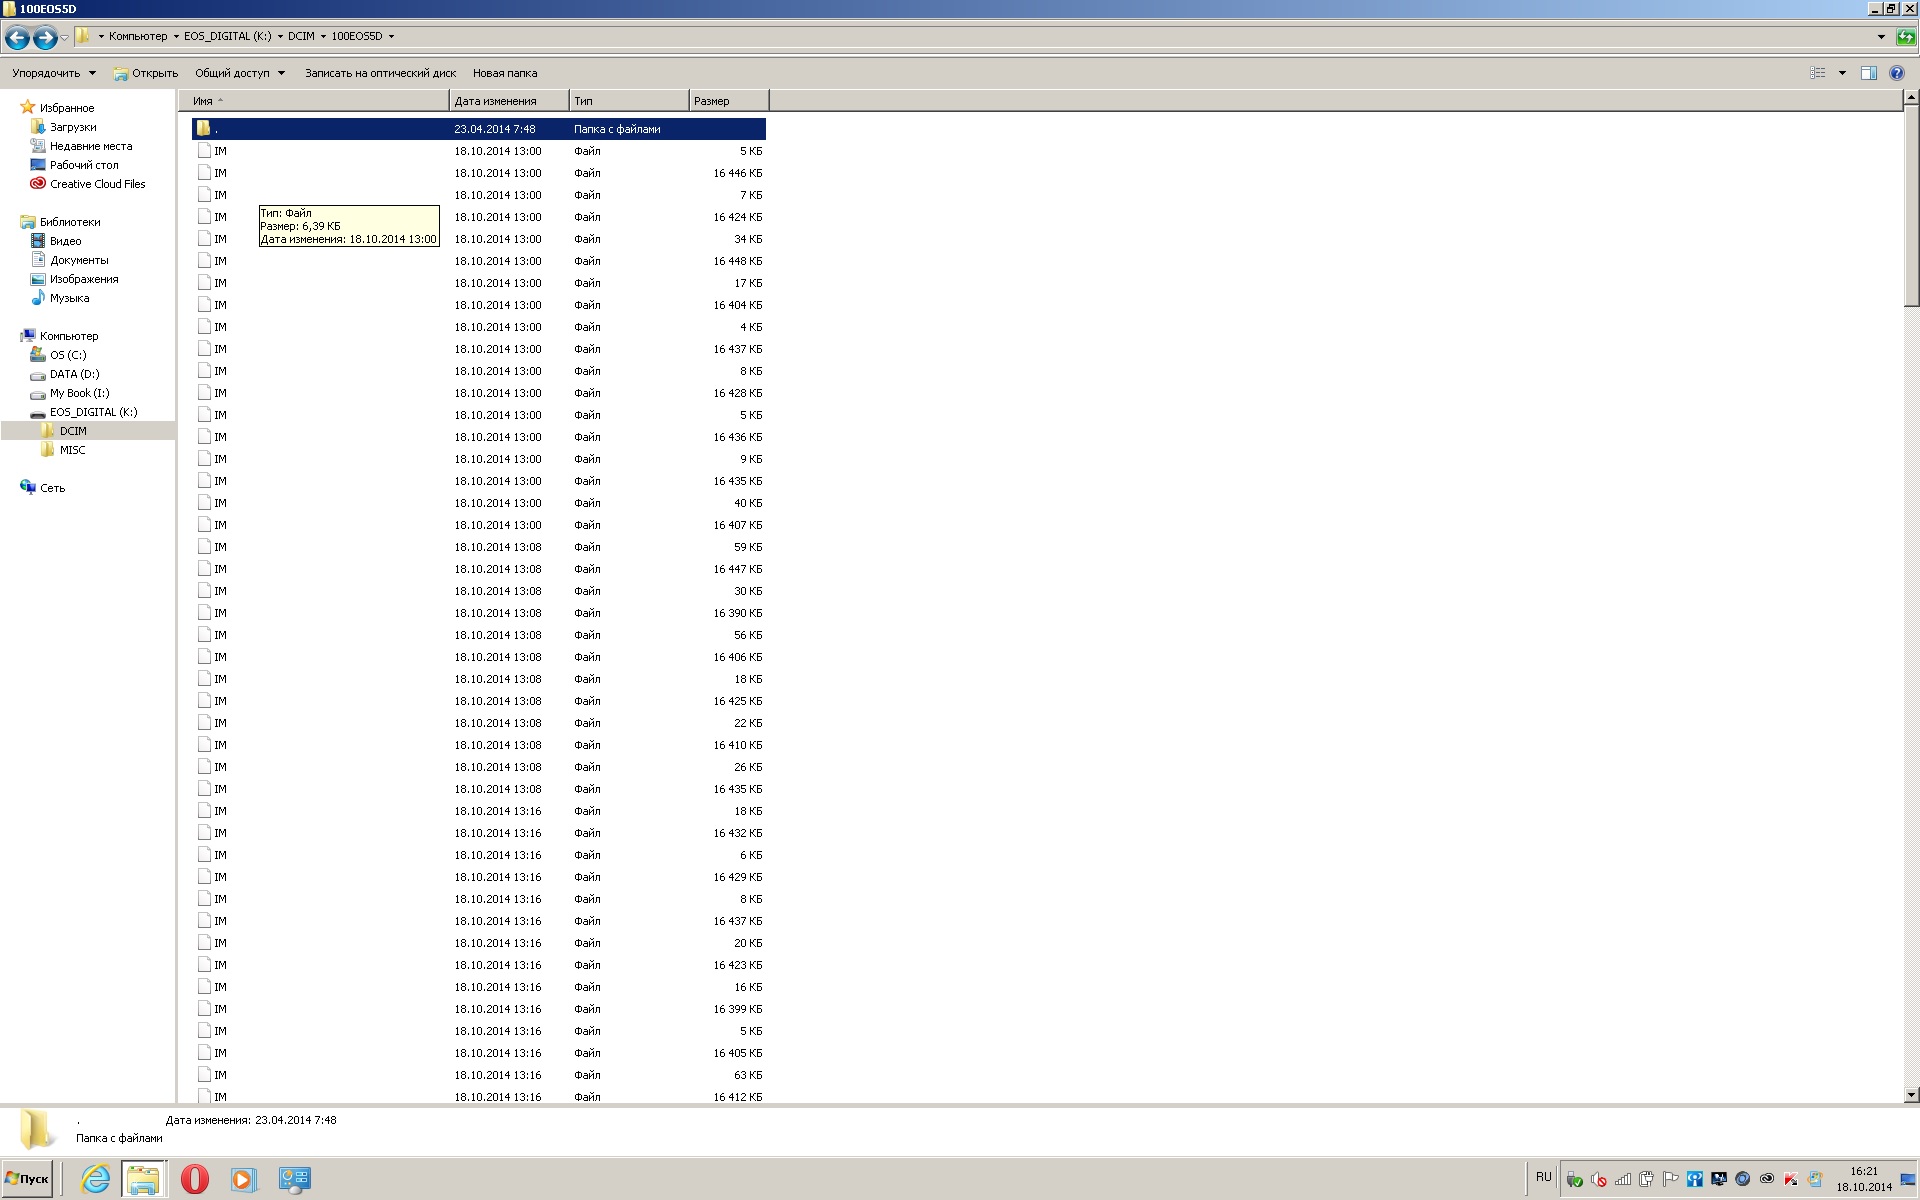This screenshot has width=1920, height=1200.
Task: Toggle the preview pane icon
Action: tap(1868, 73)
